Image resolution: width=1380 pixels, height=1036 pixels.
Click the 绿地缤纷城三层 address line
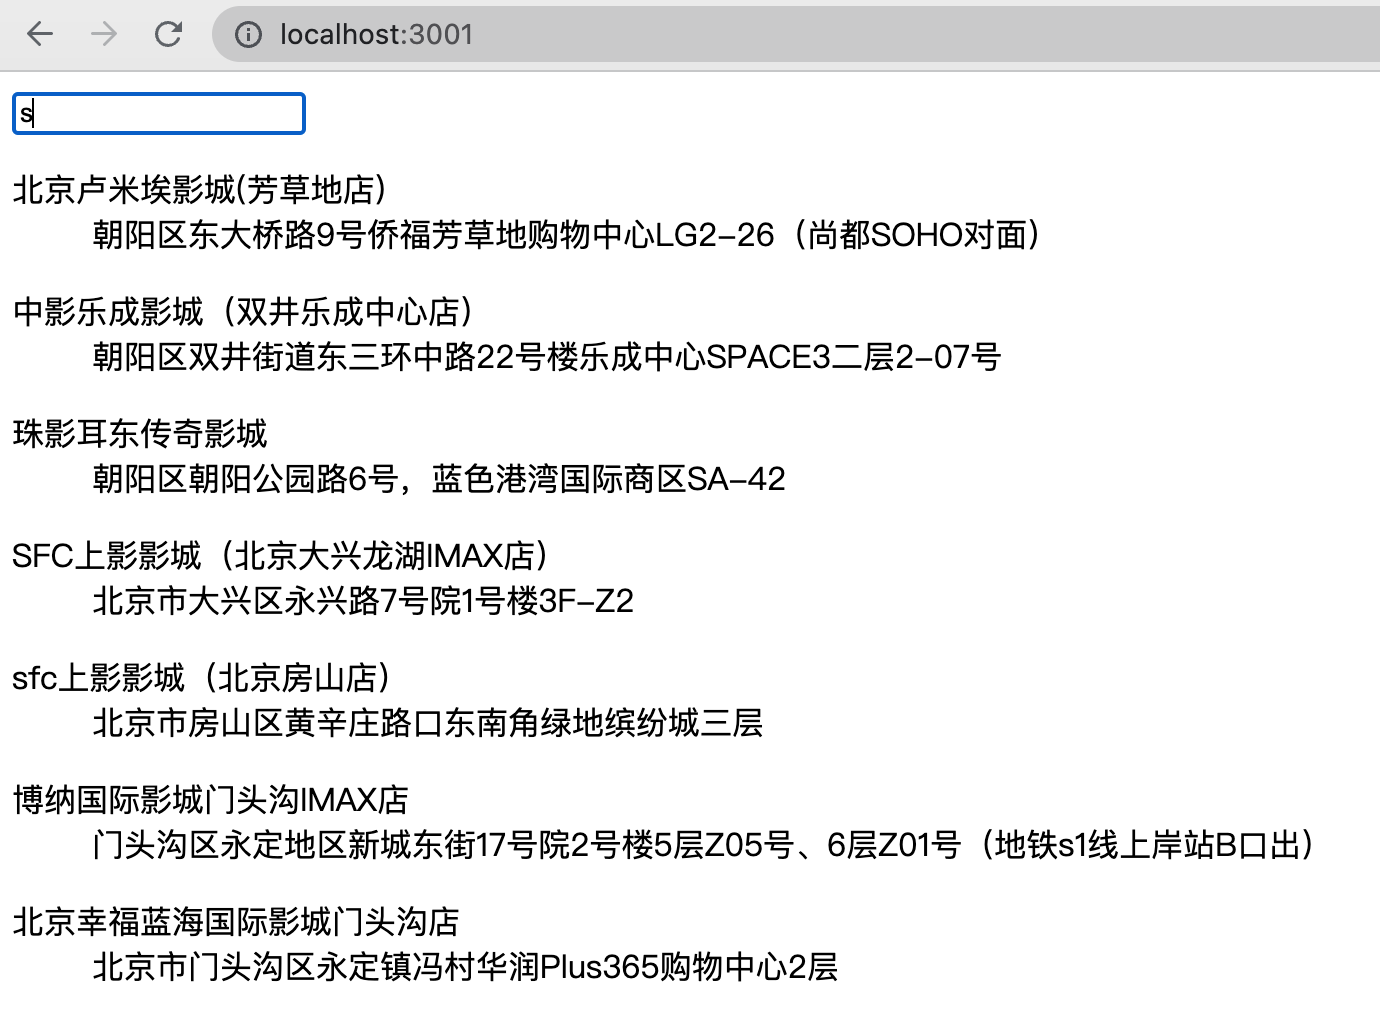(427, 723)
